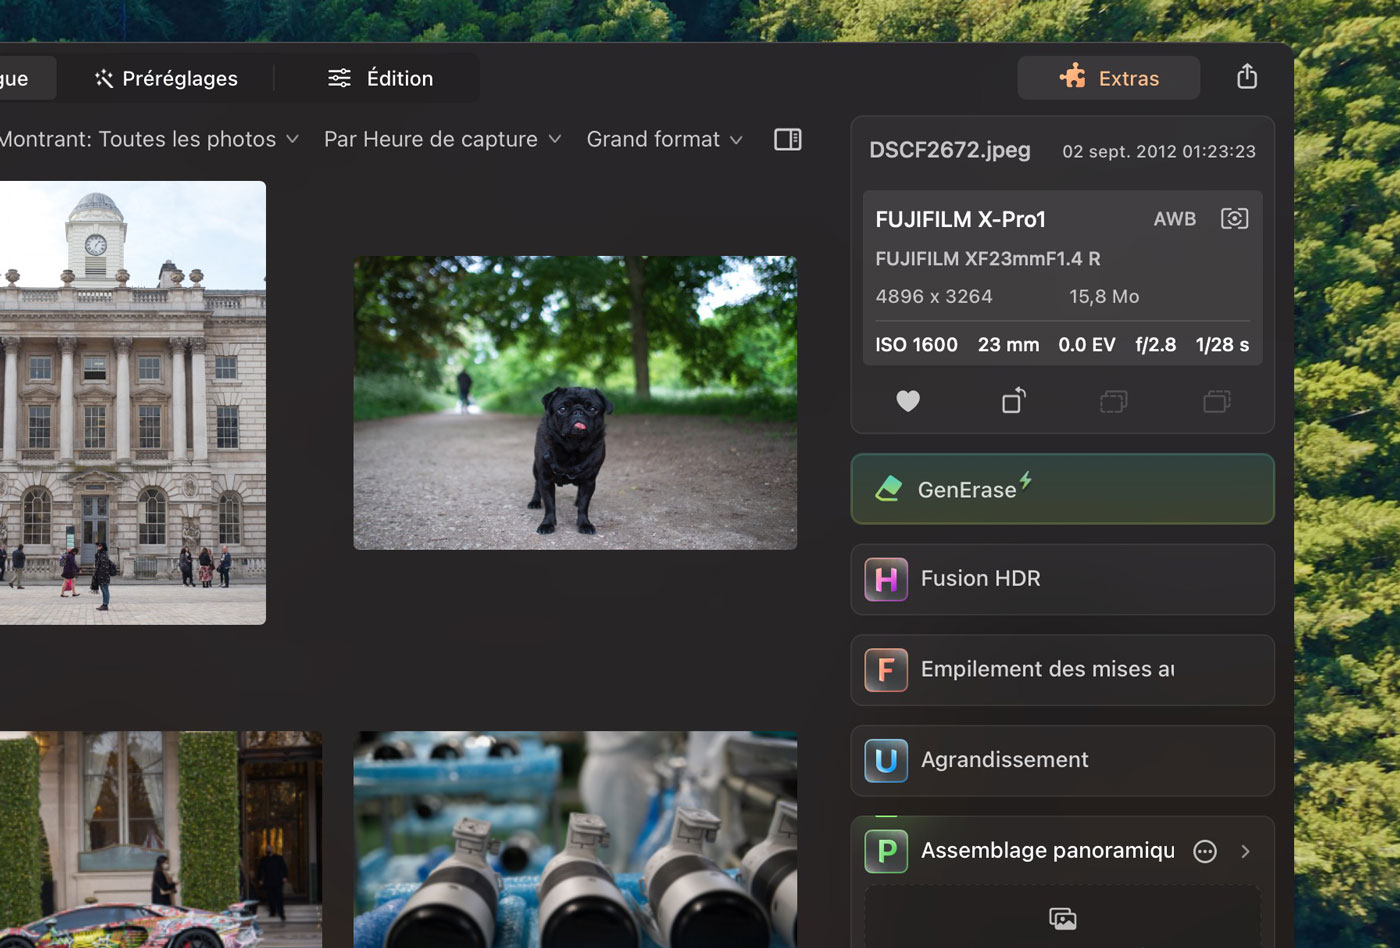
Task: Click the f/2.8 aperture value
Action: [1155, 345]
